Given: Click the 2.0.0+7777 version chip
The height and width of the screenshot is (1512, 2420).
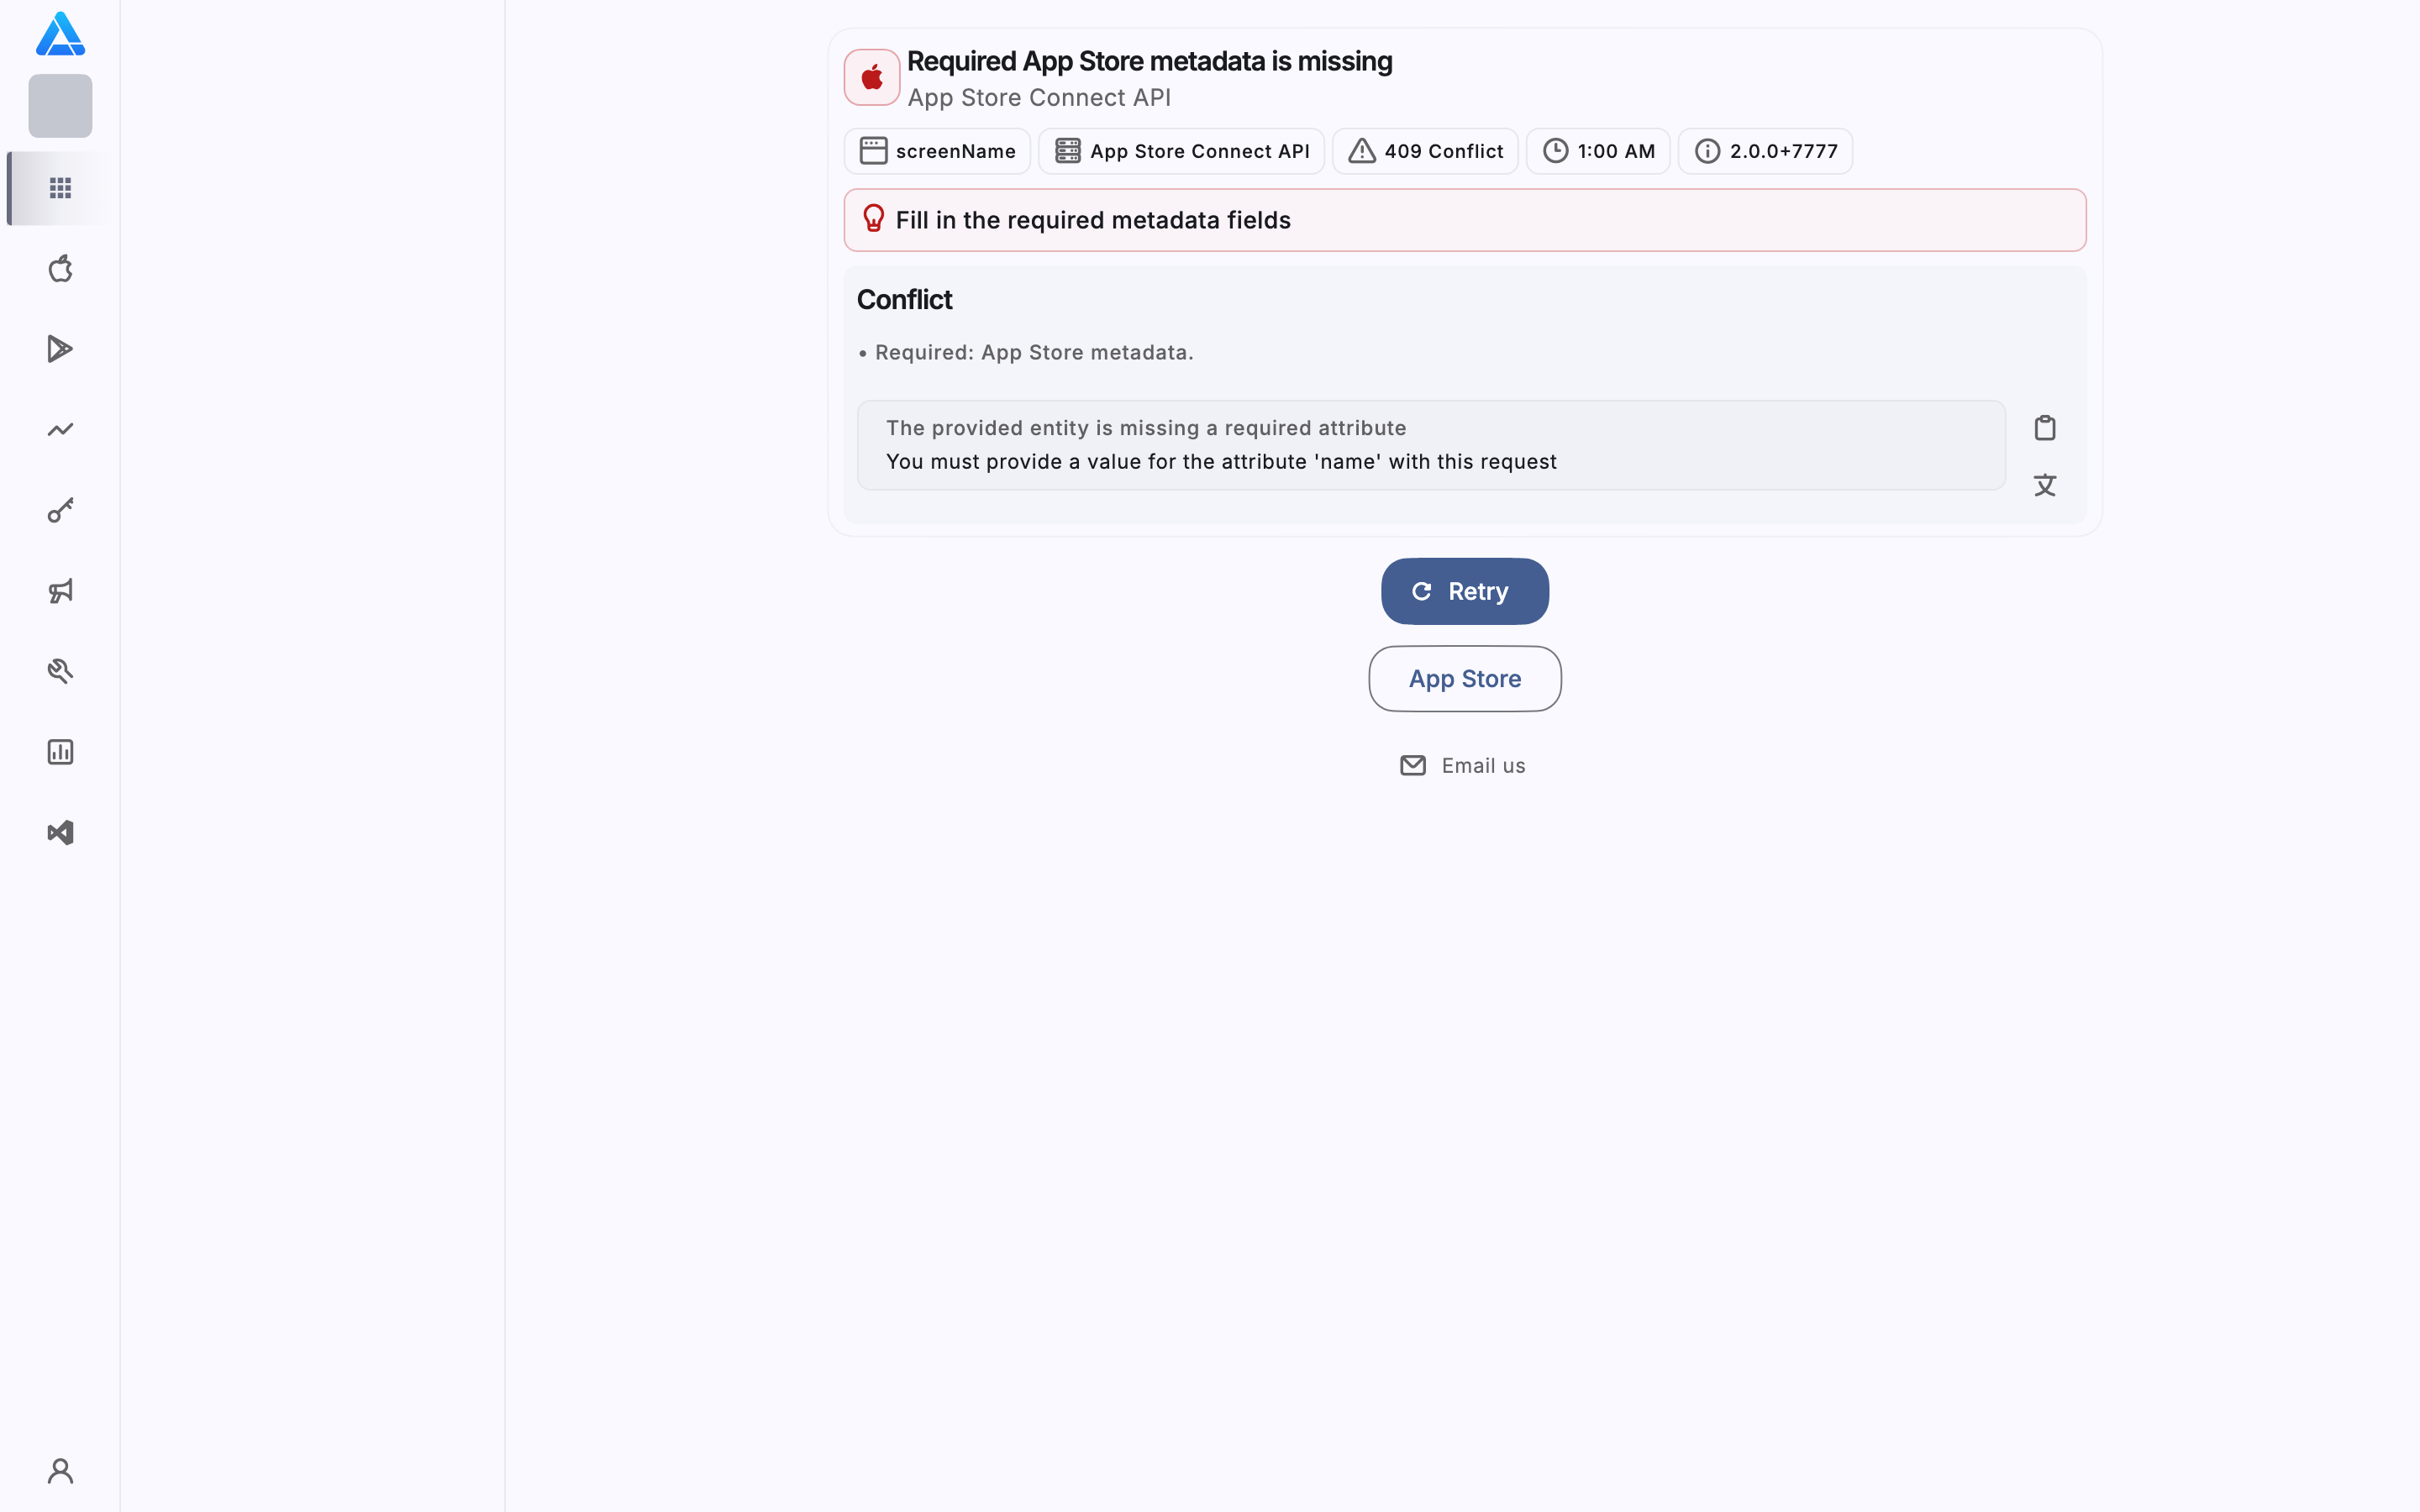Looking at the screenshot, I should click(x=1765, y=151).
